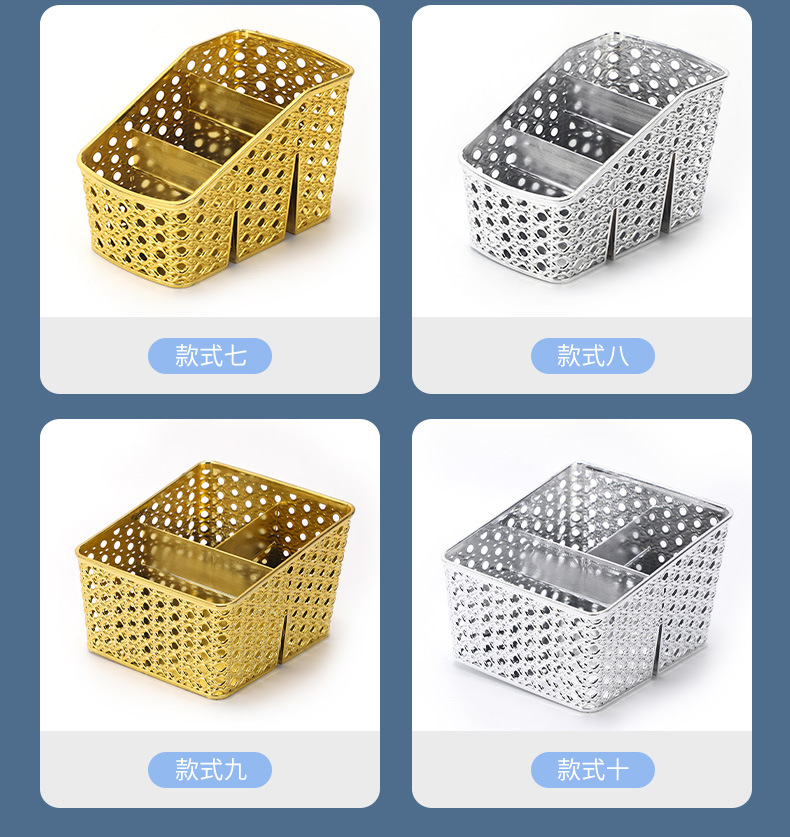Select the silver tall-back basket image
The height and width of the screenshot is (837, 790).
593,159
